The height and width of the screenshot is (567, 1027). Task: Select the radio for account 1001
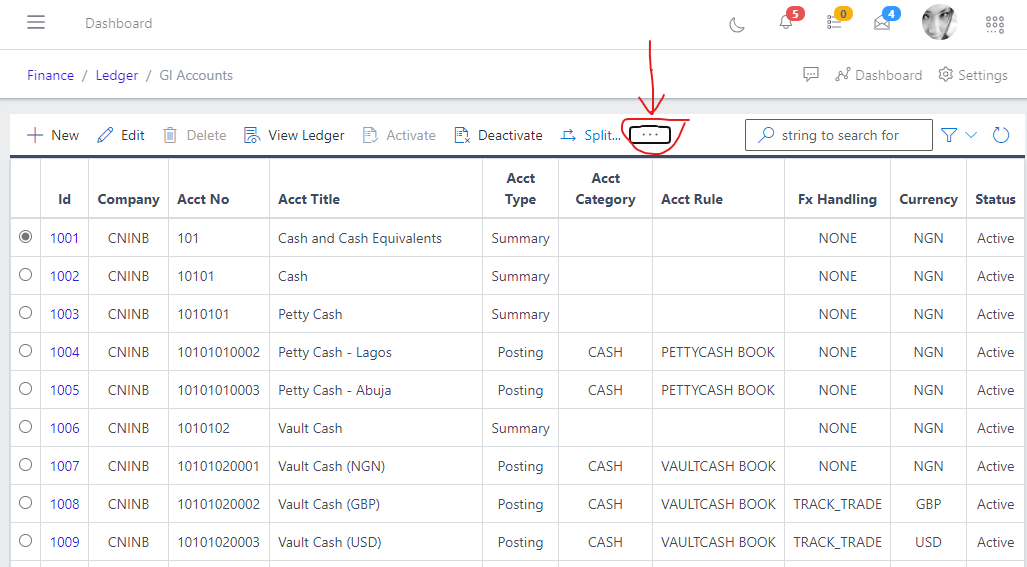[x=26, y=236]
